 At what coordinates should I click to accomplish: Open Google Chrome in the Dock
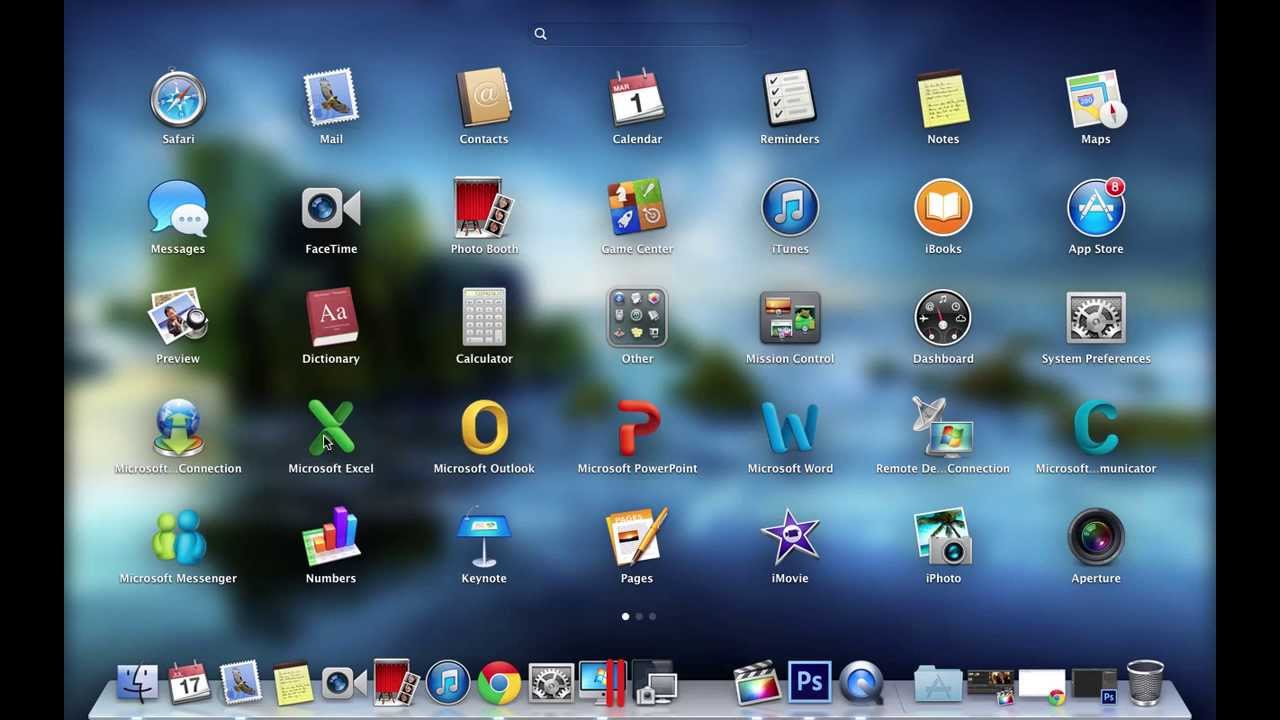(499, 683)
